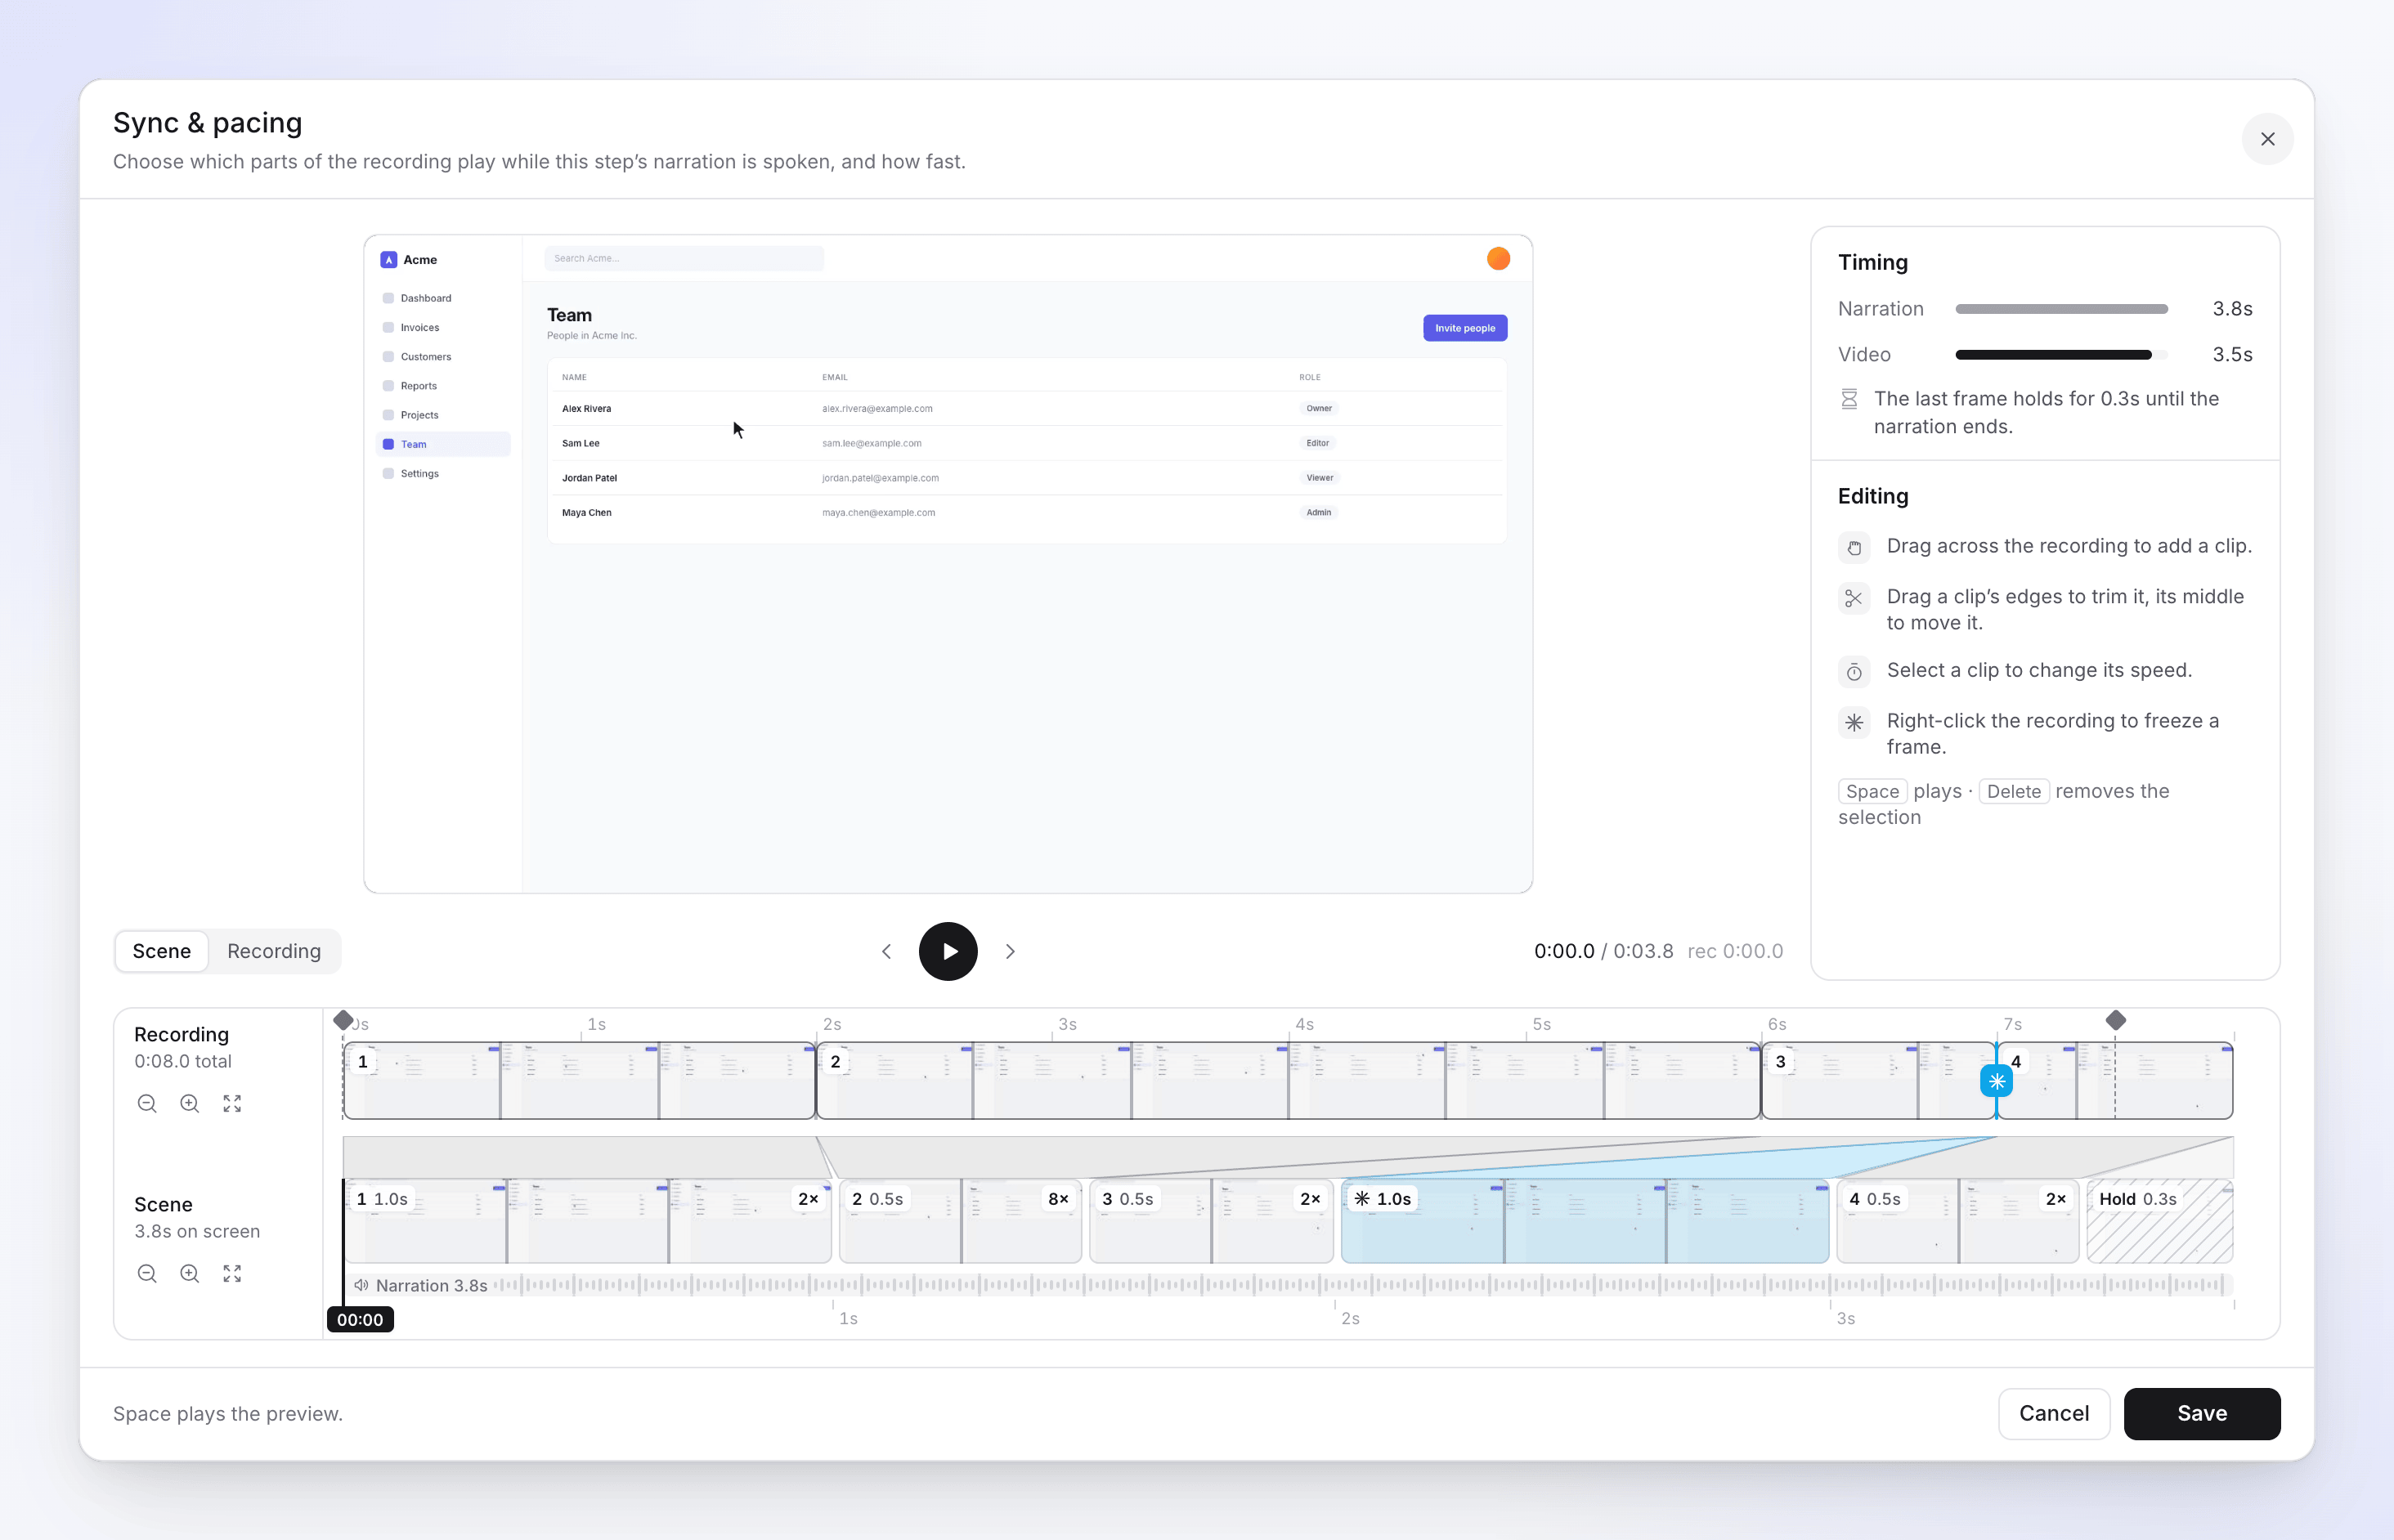Click the 00:00 playhead label
Image resolution: width=2394 pixels, height=1540 pixels.
click(x=360, y=1319)
